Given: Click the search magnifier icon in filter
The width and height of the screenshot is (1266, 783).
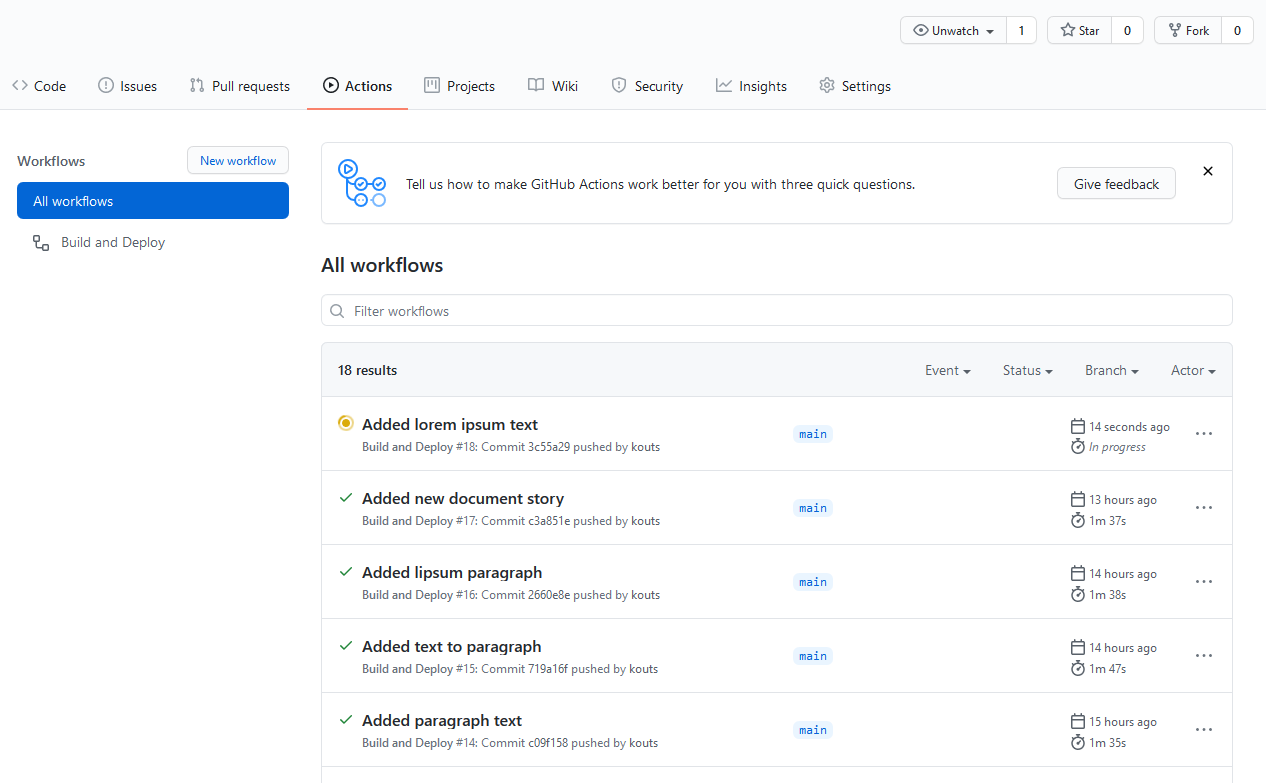Looking at the screenshot, I should [x=338, y=311].
